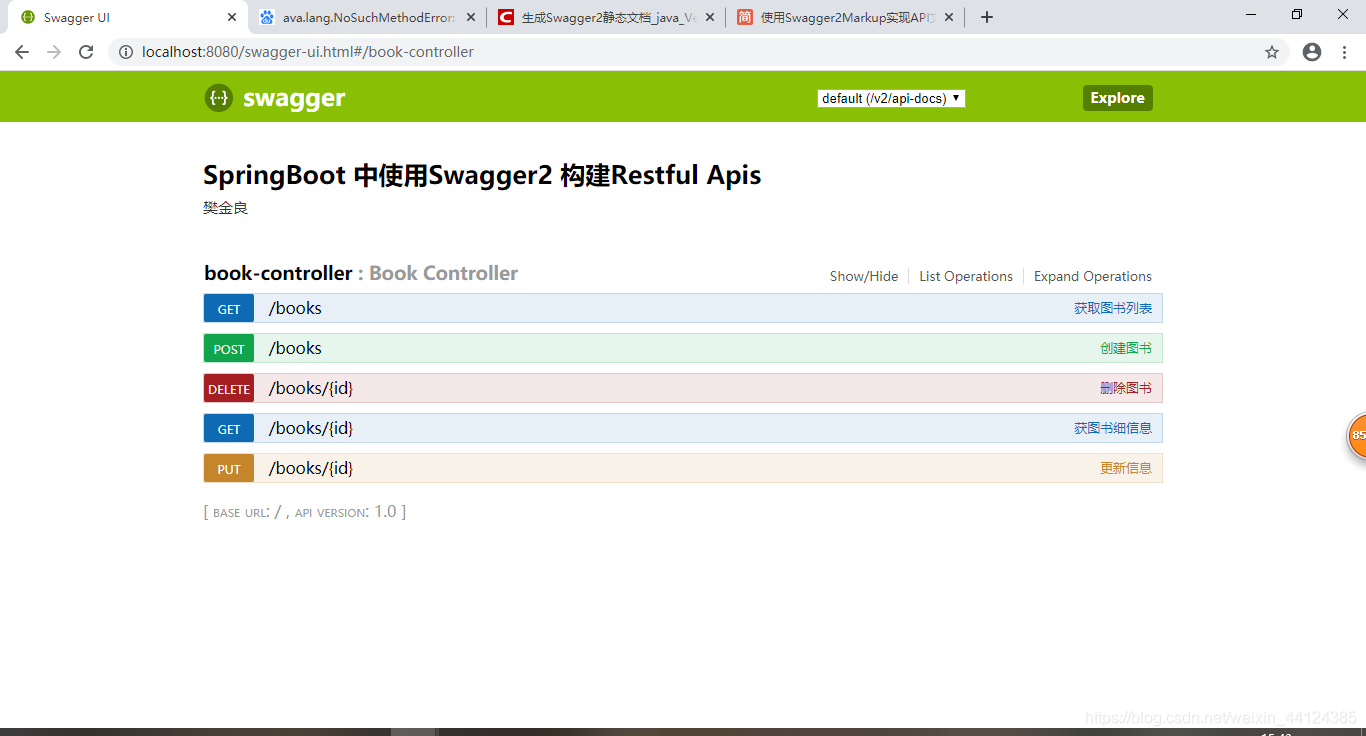1366x736 pixels.
Task: Close the 使用Swagger2Markup tab
Action: pos(949,17)
